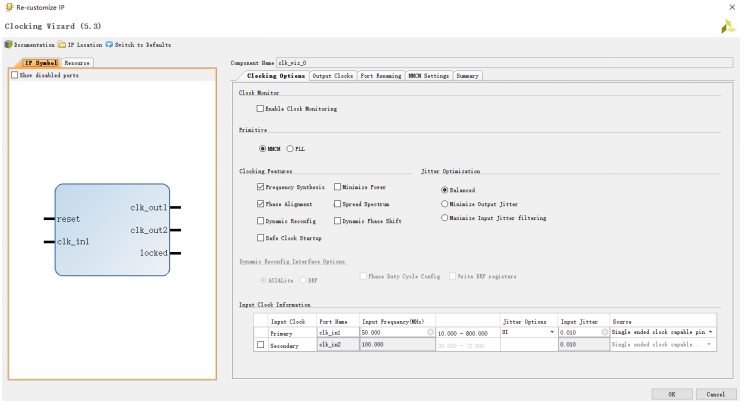Click IP Location link
The height and width of the screenshot is (405, 746).
coord(85,45)
